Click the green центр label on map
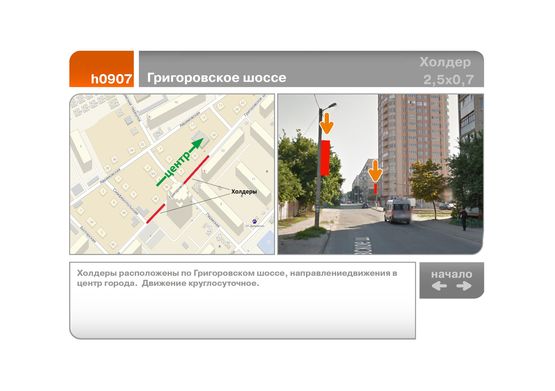Image resolution: width=555 pixels, height=391 pixels. click(x=178, y=164)
